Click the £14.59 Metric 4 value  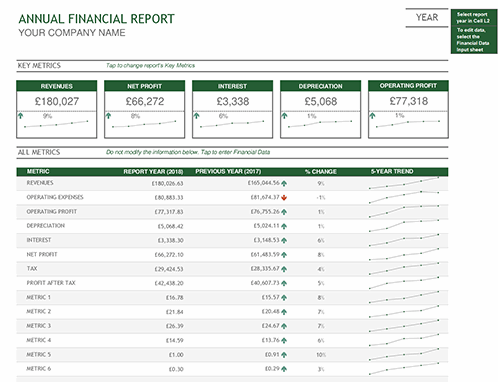[175, 340]
